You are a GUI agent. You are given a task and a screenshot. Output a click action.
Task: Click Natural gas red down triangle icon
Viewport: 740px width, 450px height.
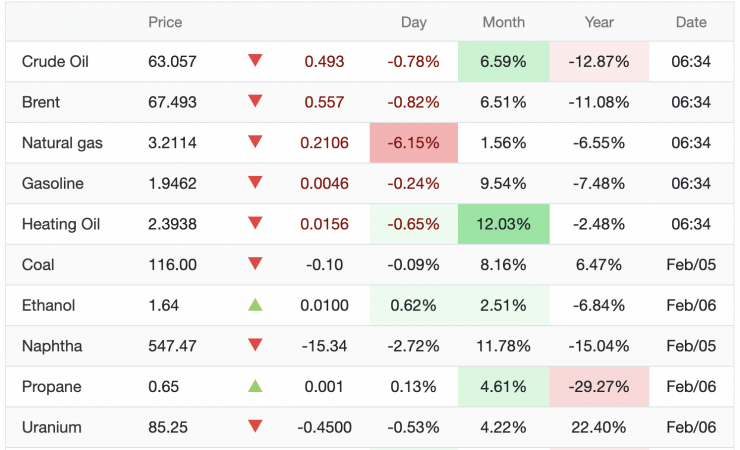[x=255, y=142]
